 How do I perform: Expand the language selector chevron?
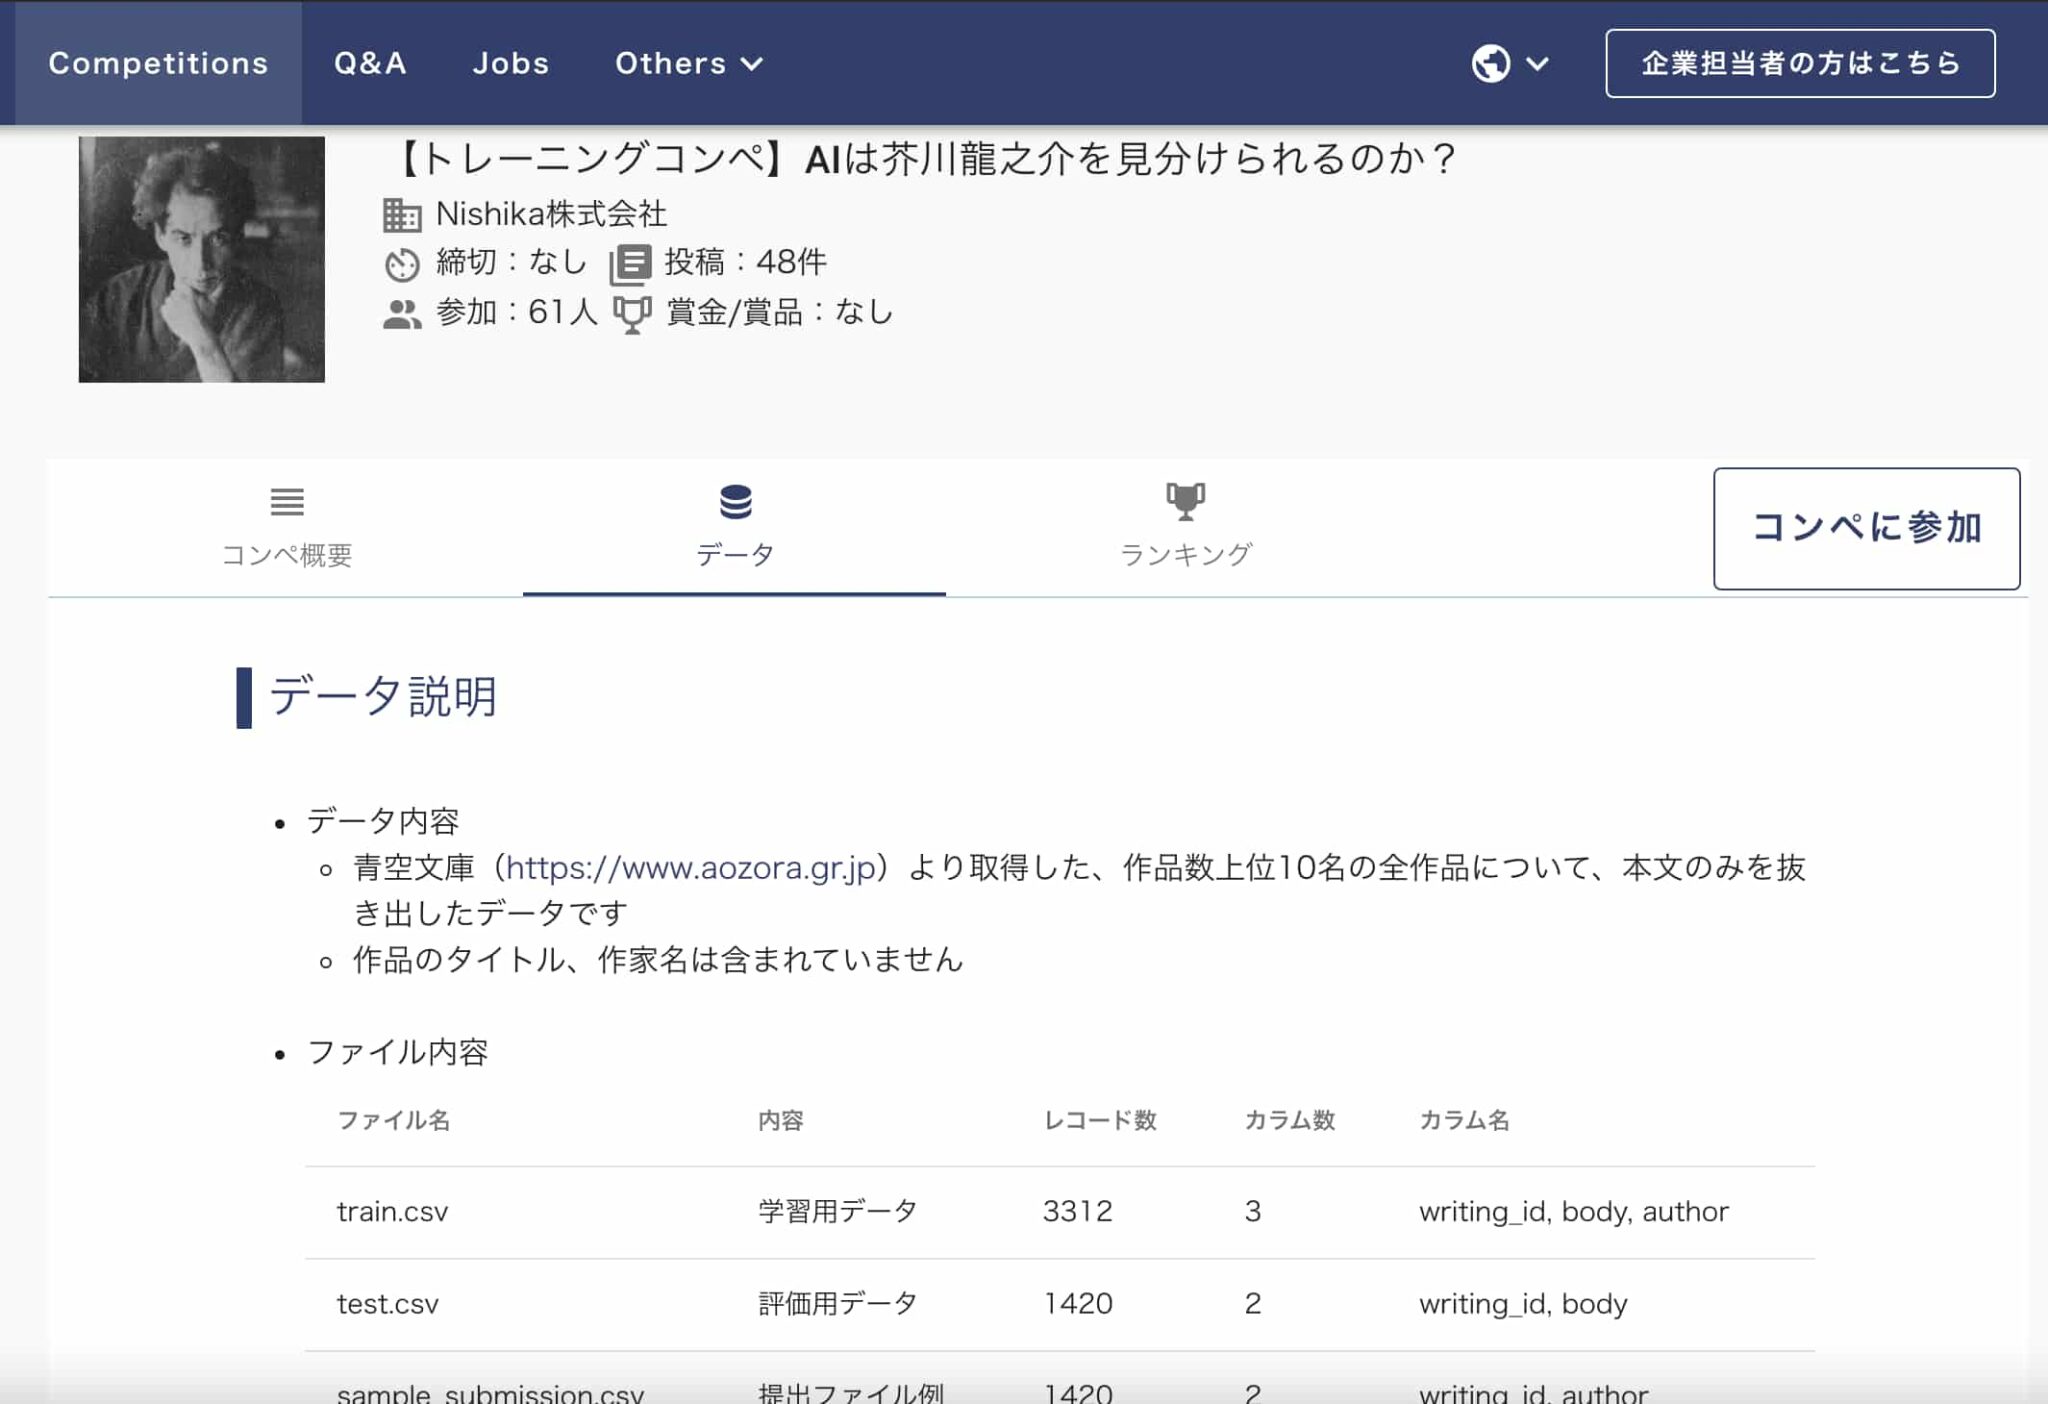(x=1535, y=66)
